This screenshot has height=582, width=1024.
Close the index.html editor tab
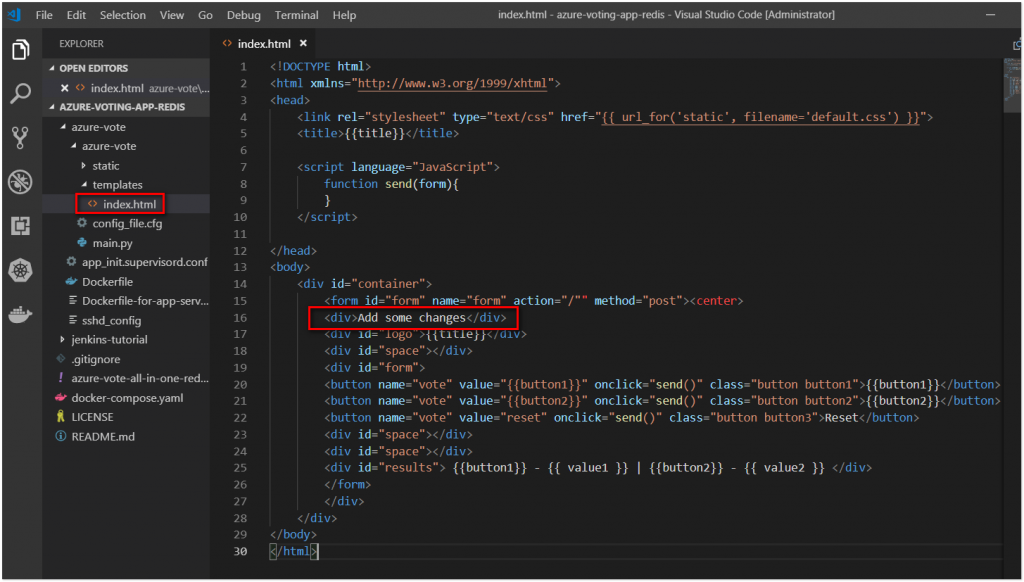tap(303, 43)
